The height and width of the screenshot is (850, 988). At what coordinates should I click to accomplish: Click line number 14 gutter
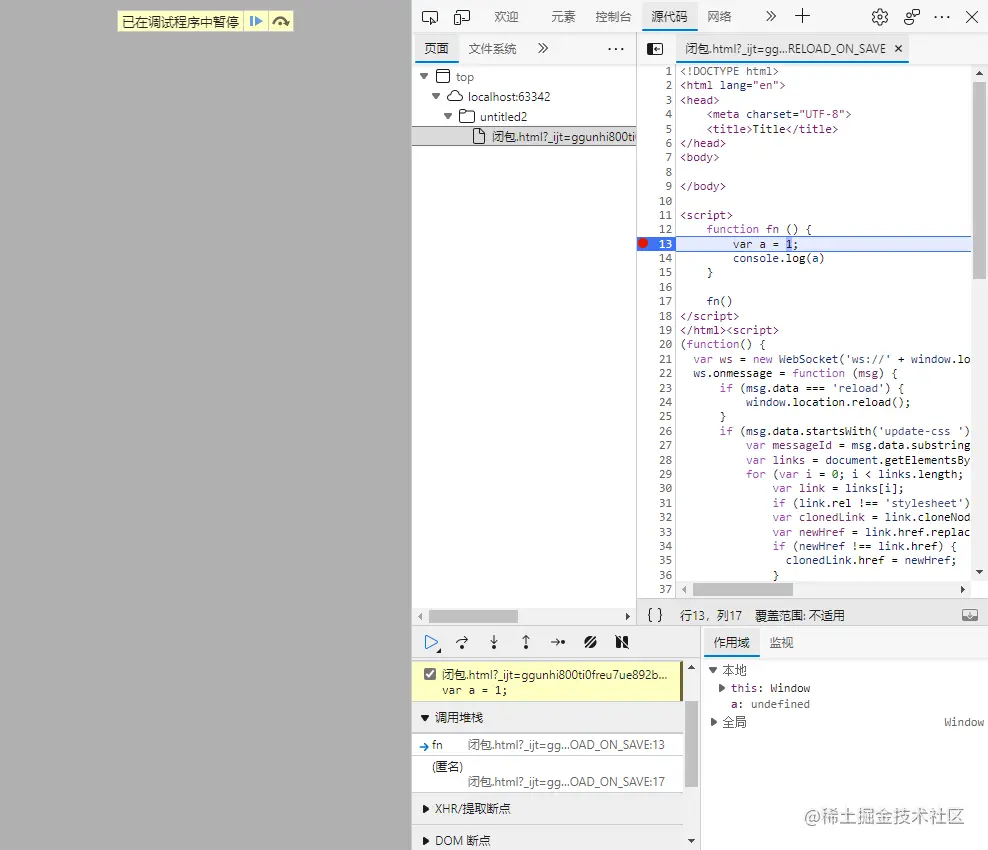[x=665, y=258]
